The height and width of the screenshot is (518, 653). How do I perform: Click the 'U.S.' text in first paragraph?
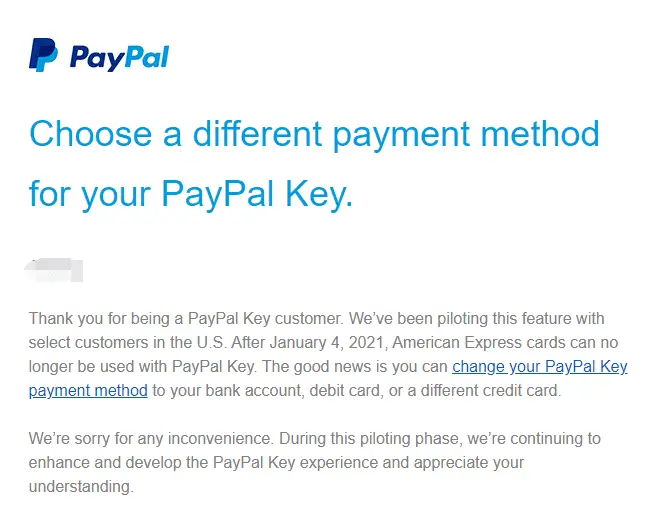212,343
